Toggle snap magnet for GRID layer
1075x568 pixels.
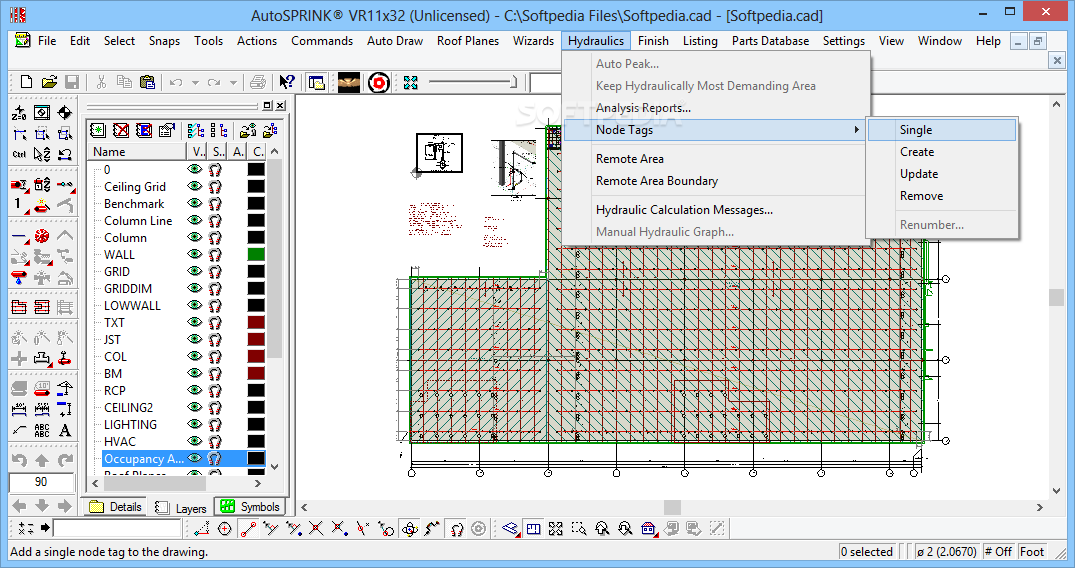[x=215, y=272]
